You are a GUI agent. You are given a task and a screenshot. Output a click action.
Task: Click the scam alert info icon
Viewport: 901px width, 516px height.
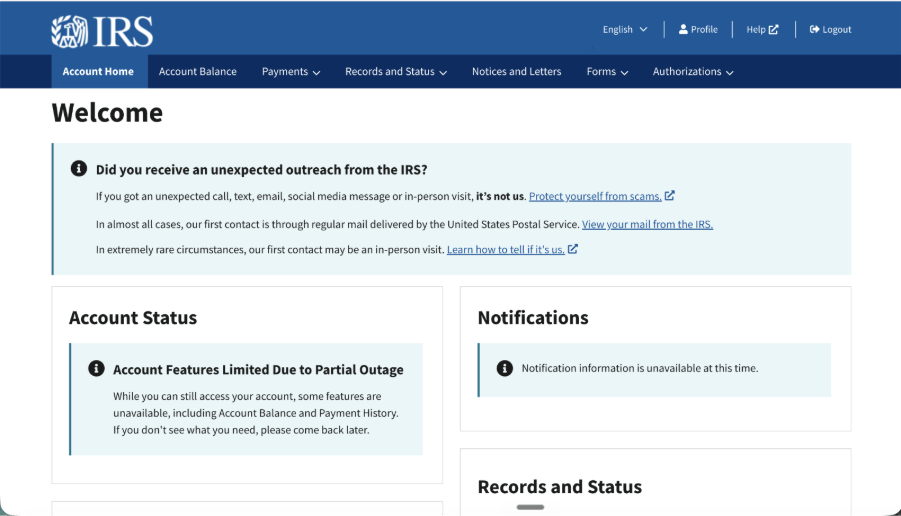(79, 168)
